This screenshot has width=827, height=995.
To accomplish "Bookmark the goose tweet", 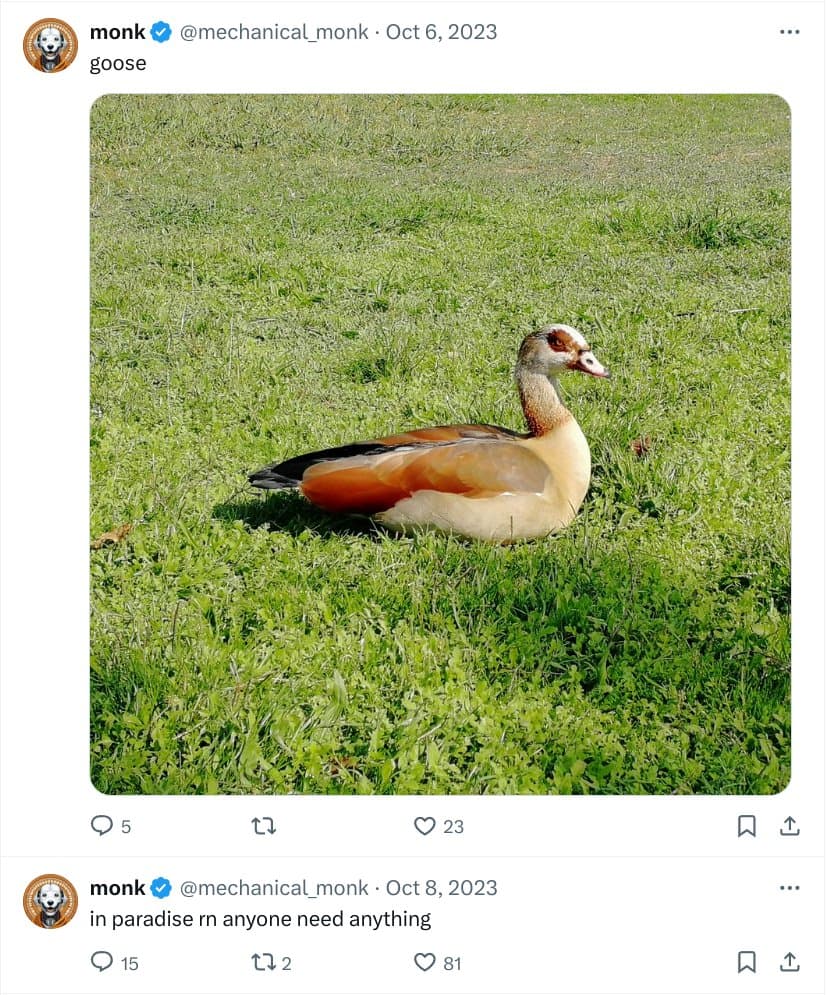I will [747, 826].
